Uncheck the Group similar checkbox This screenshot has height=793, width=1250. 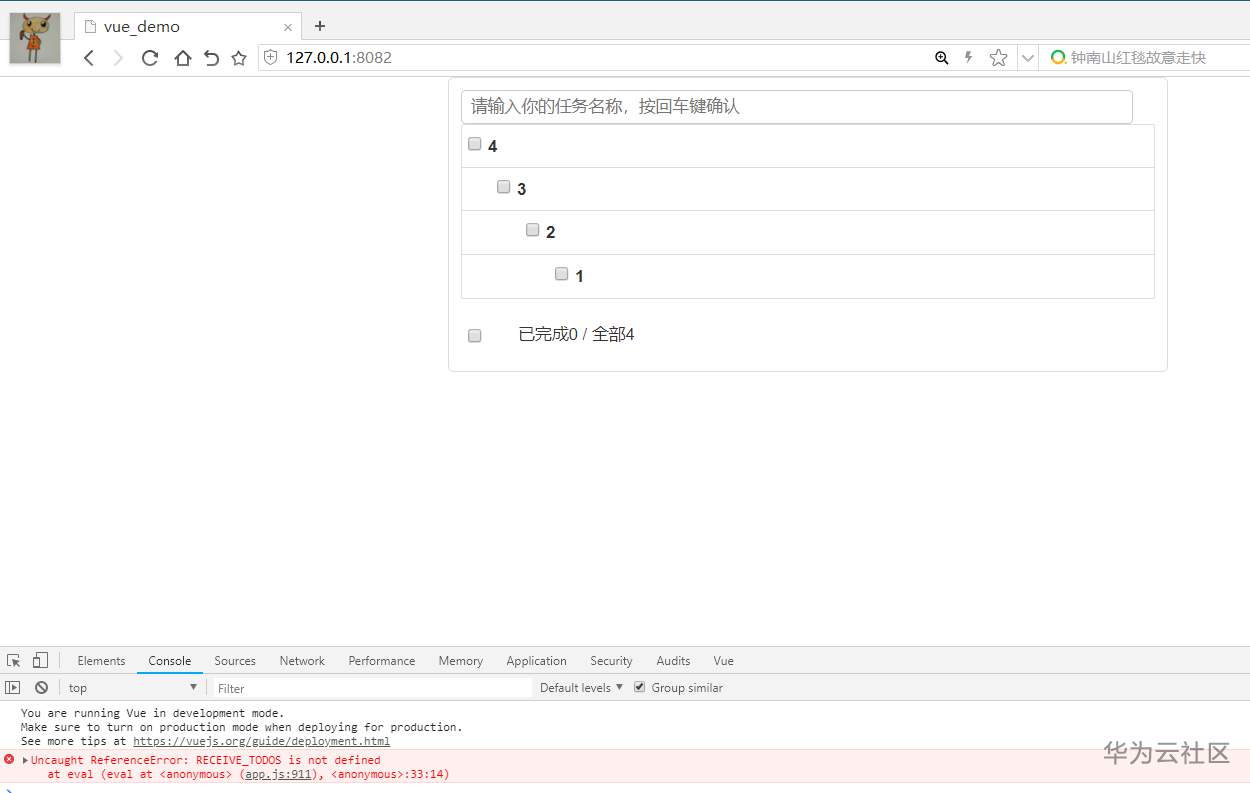(x=640, y=687)
